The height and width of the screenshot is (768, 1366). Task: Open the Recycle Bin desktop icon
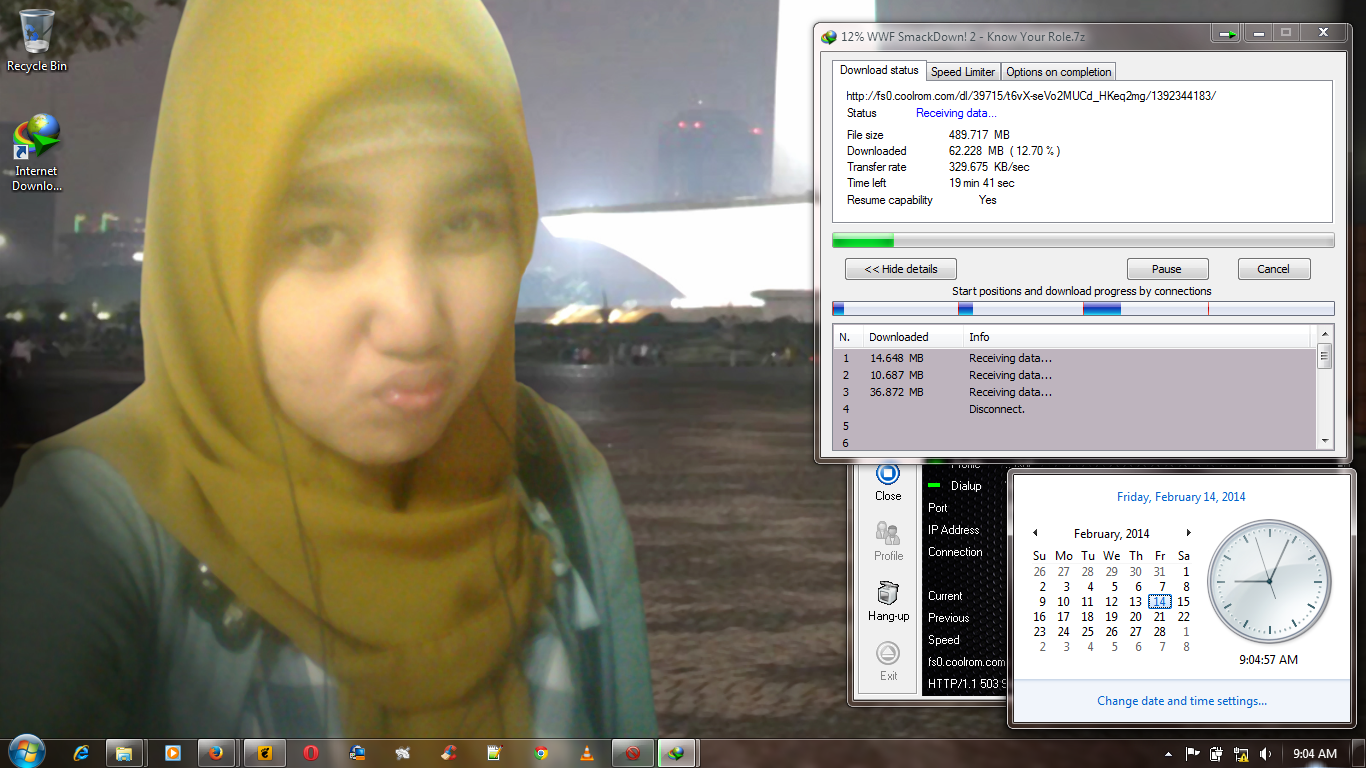37,41
